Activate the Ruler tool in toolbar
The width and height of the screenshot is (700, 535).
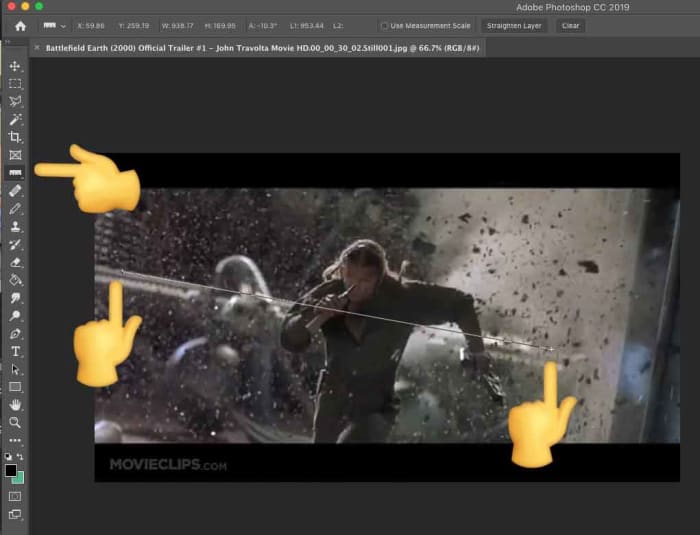15,173
